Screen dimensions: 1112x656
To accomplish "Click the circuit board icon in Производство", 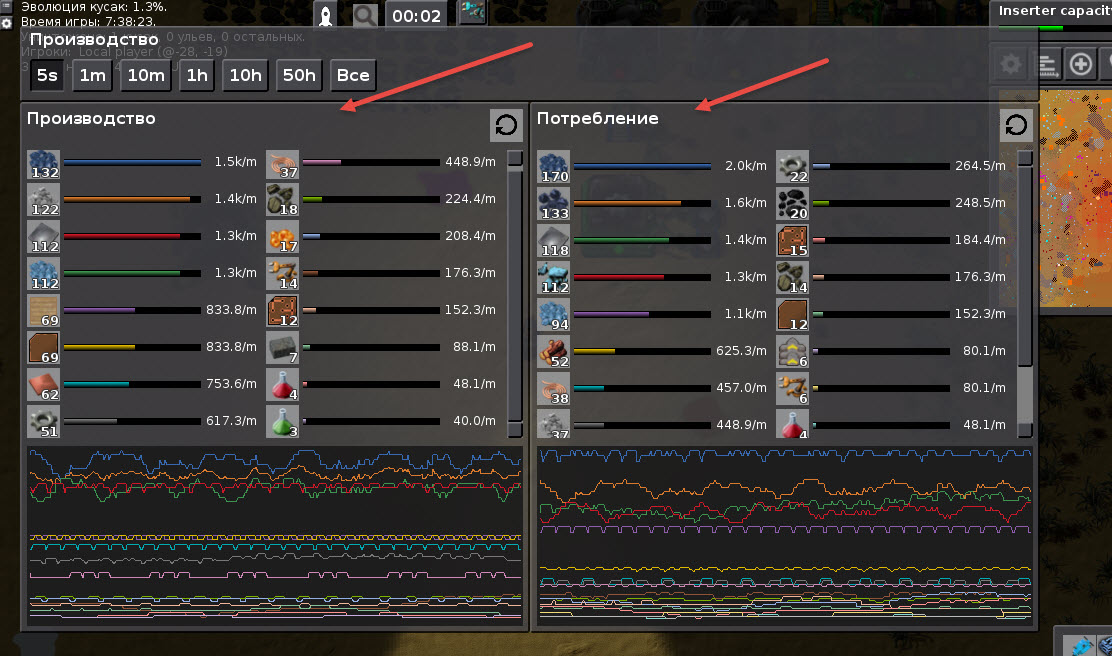I will [282, 312].
